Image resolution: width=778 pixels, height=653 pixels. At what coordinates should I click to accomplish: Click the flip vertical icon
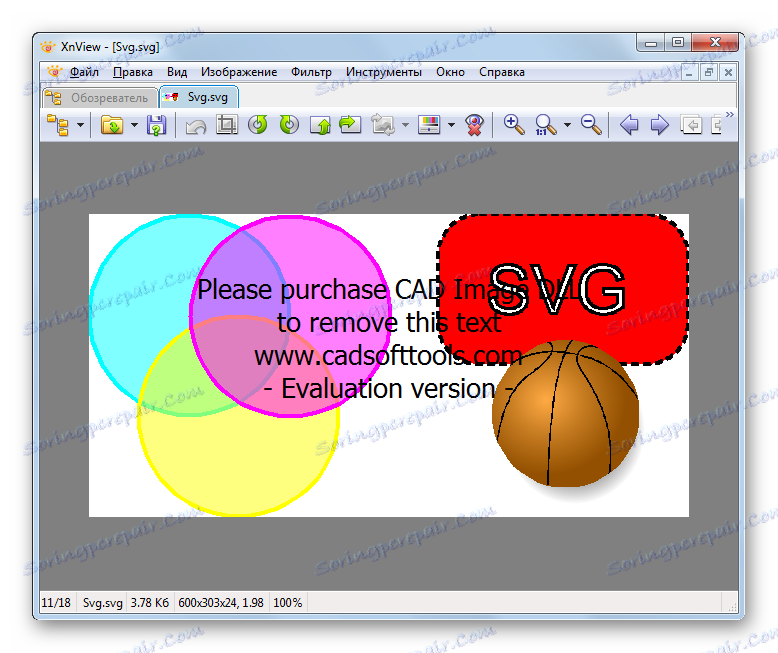[x=320, y=125]
